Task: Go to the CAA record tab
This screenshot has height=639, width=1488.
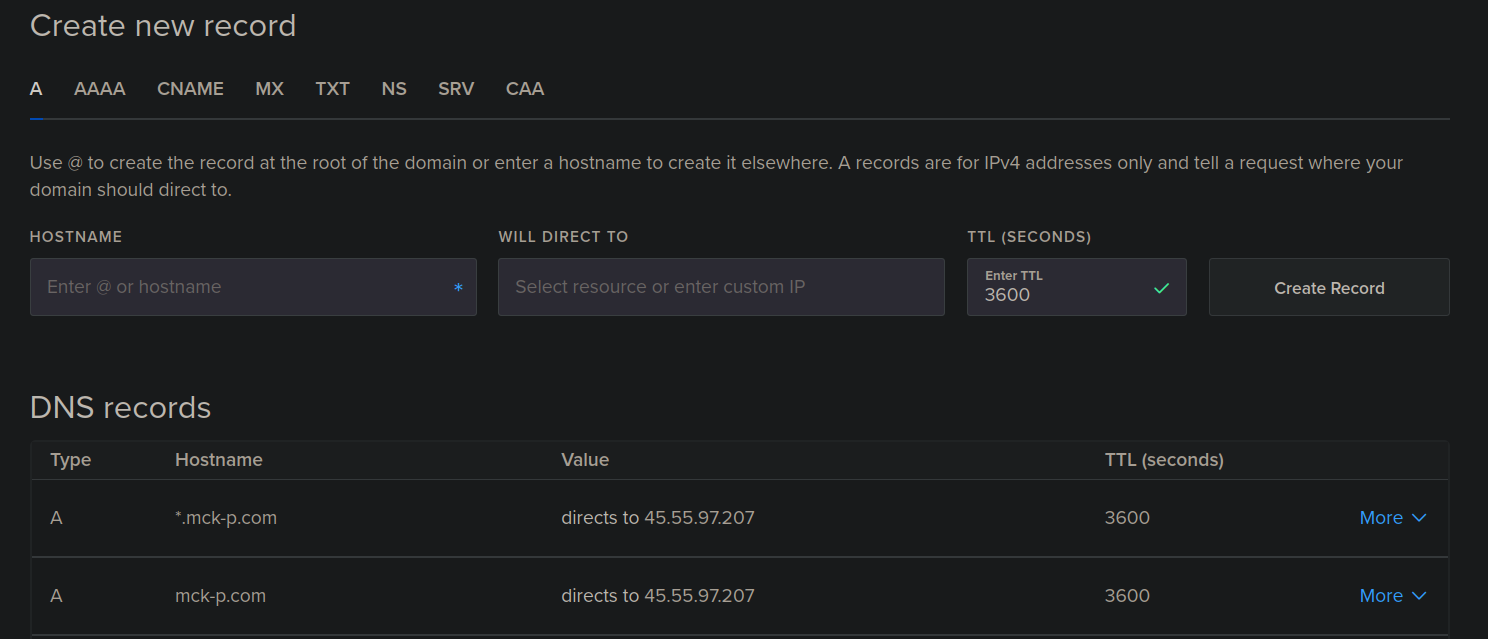Action: pyautogui.click(x=525, y=89)
